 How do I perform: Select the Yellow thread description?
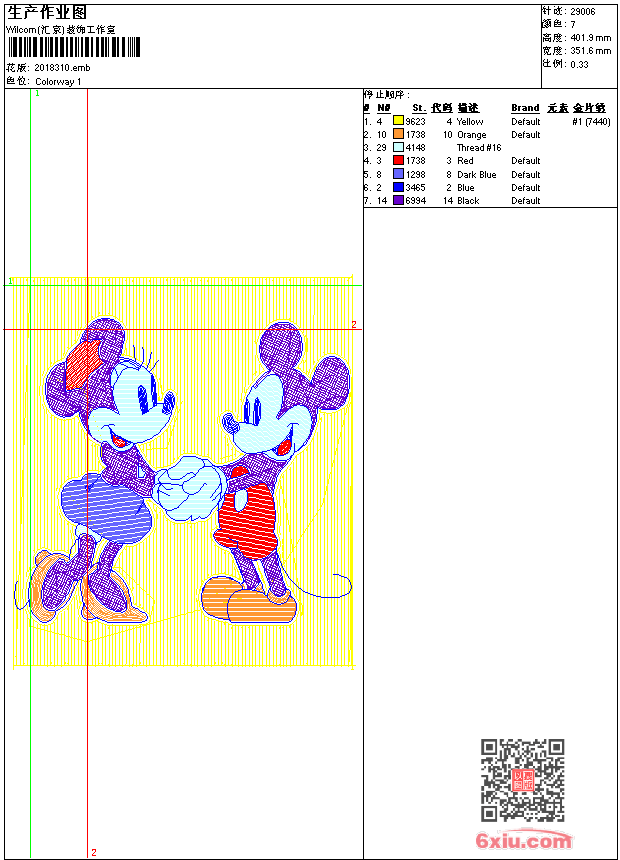(470, 122)
